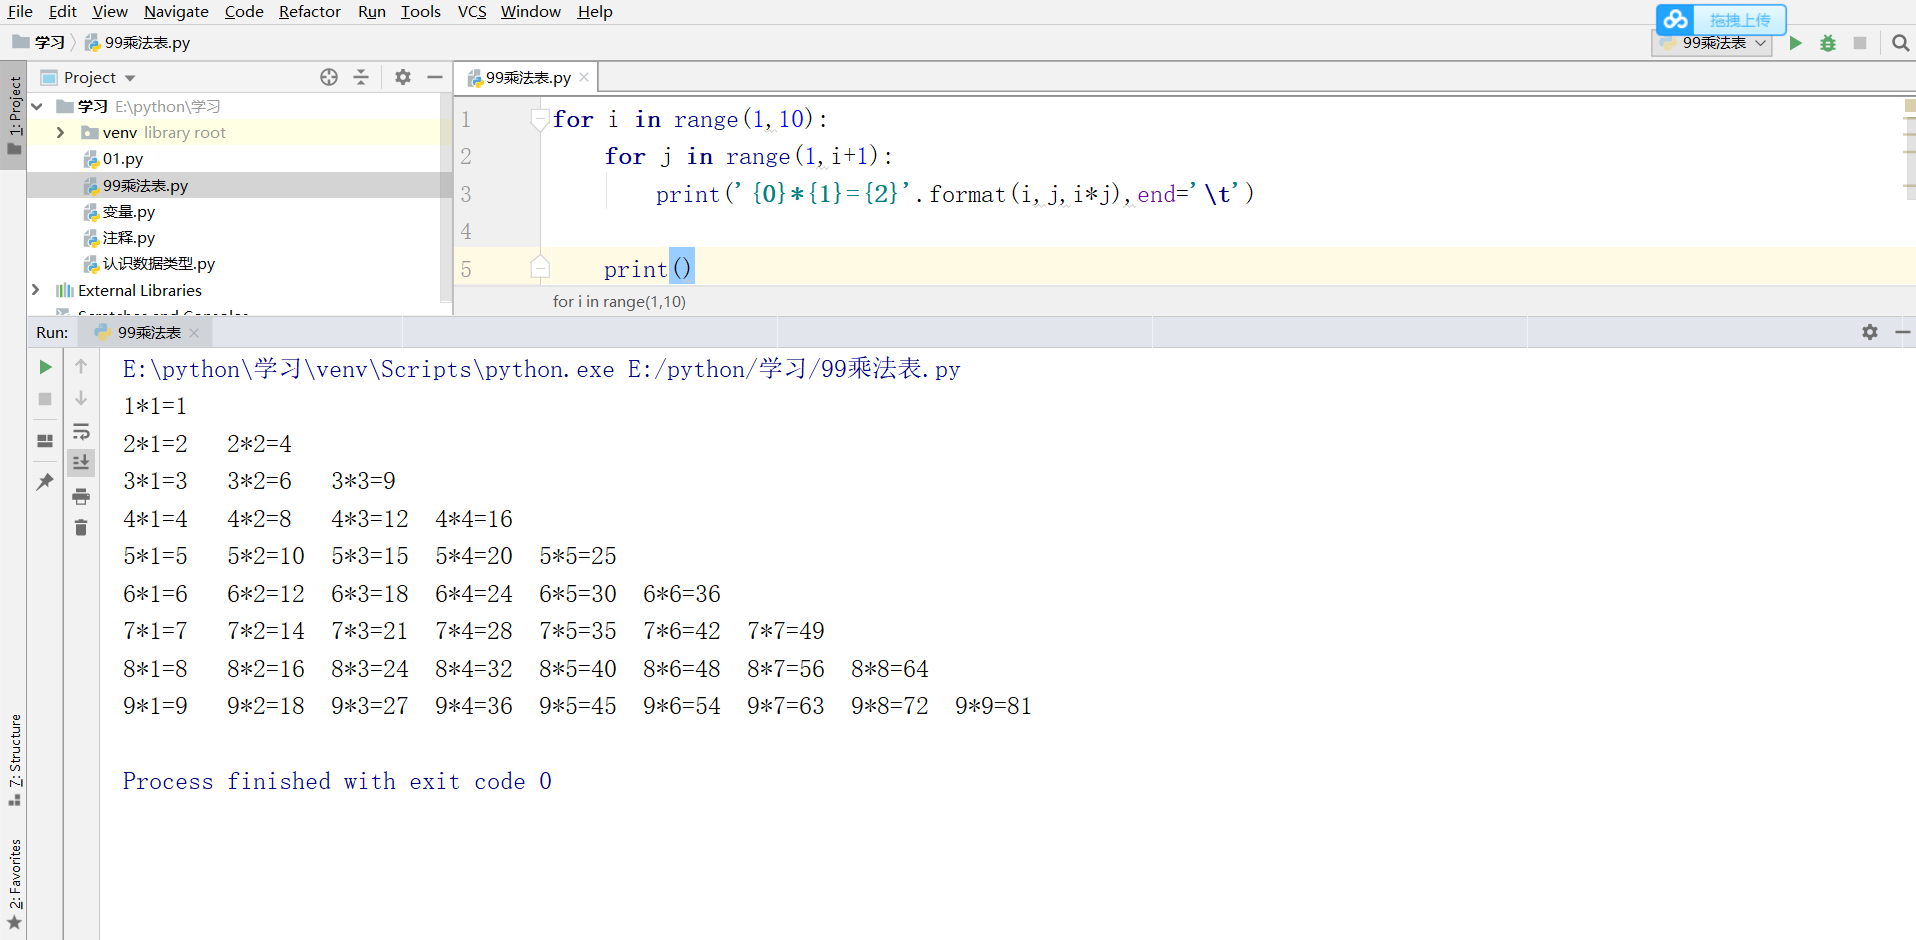Click the down-the-stack-trace arrow
Image resolution: width=1916 pixels, height=940 pixels.
coord(81,399)
